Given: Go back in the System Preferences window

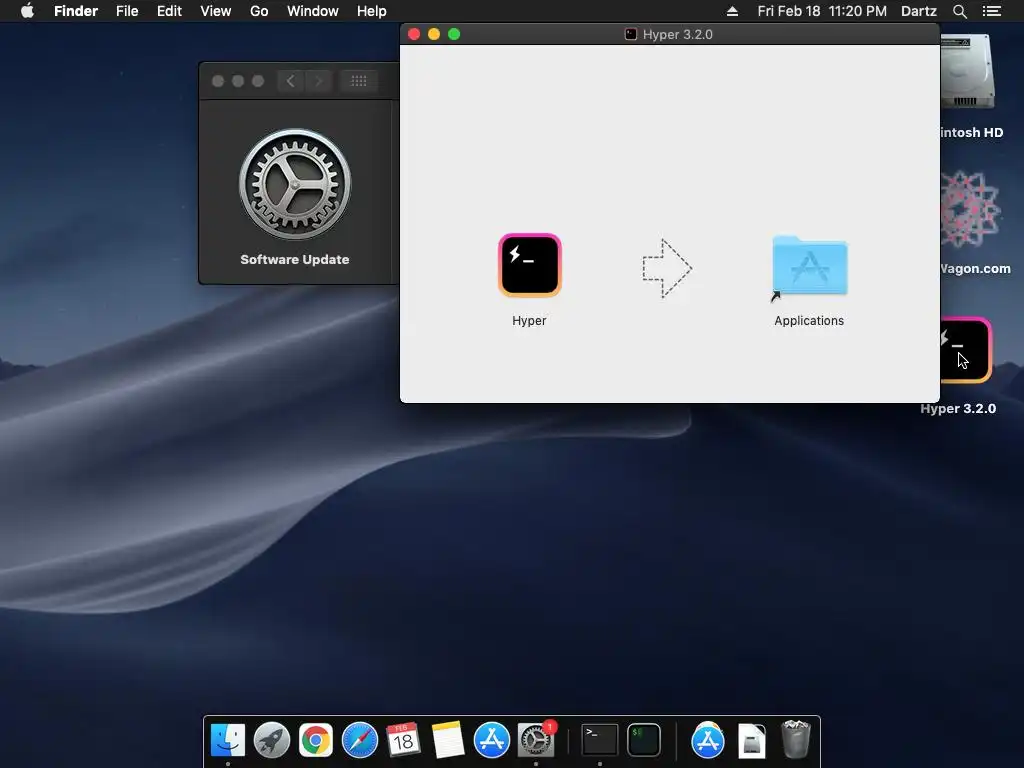Looking at the screenshot, I should click(291, 81).
